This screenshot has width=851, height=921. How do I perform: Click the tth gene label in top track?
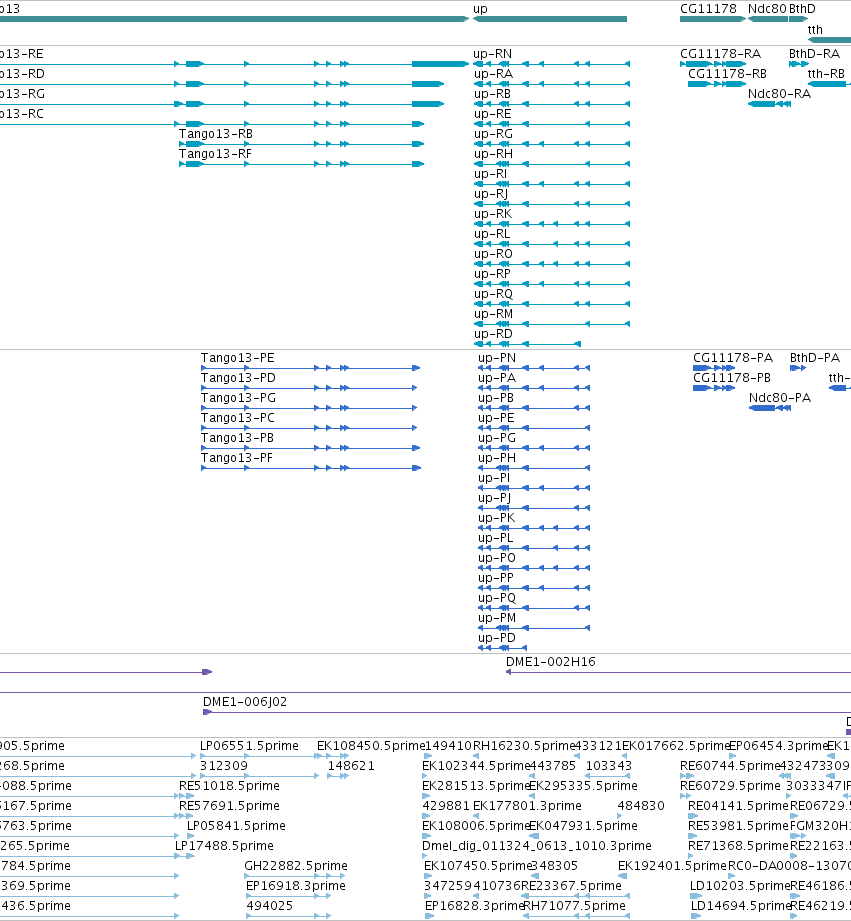[x=815, y=30]
